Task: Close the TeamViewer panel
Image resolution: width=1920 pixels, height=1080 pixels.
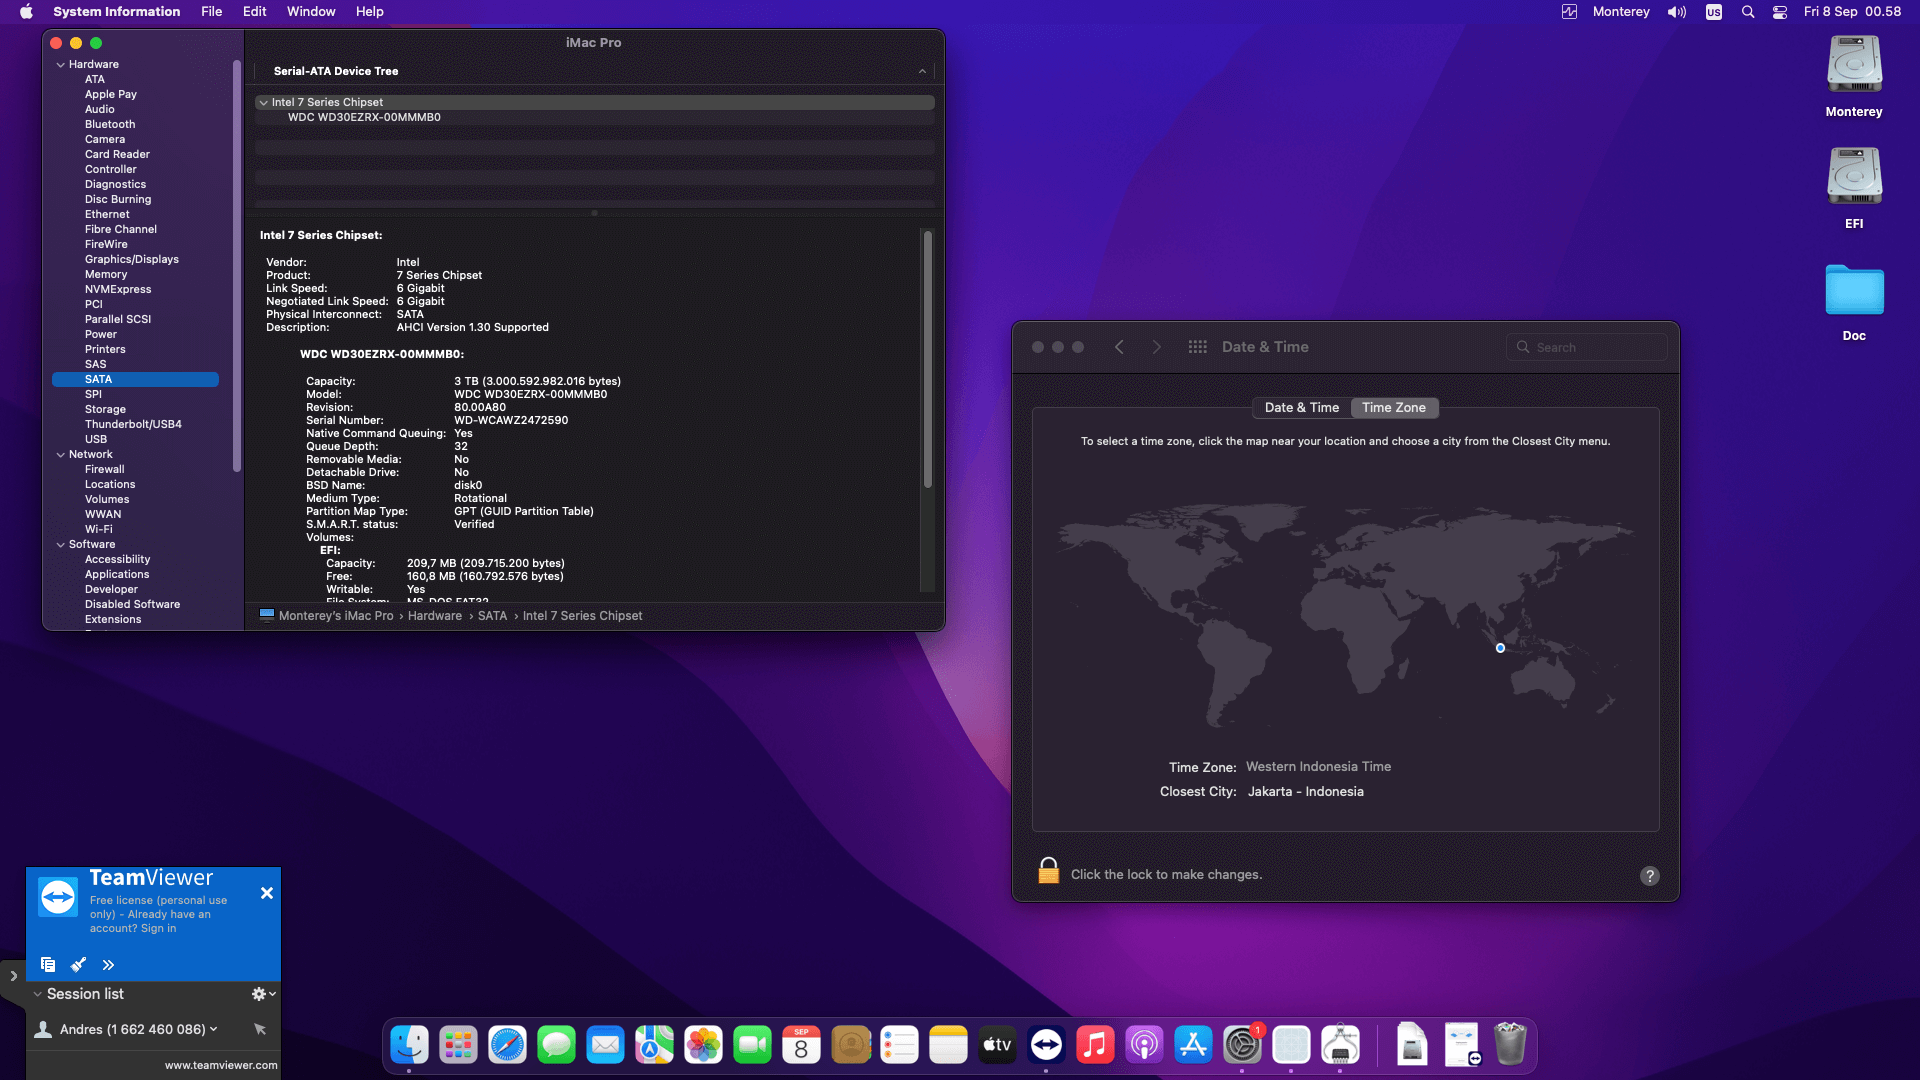Action: click(x=267, y=893)
